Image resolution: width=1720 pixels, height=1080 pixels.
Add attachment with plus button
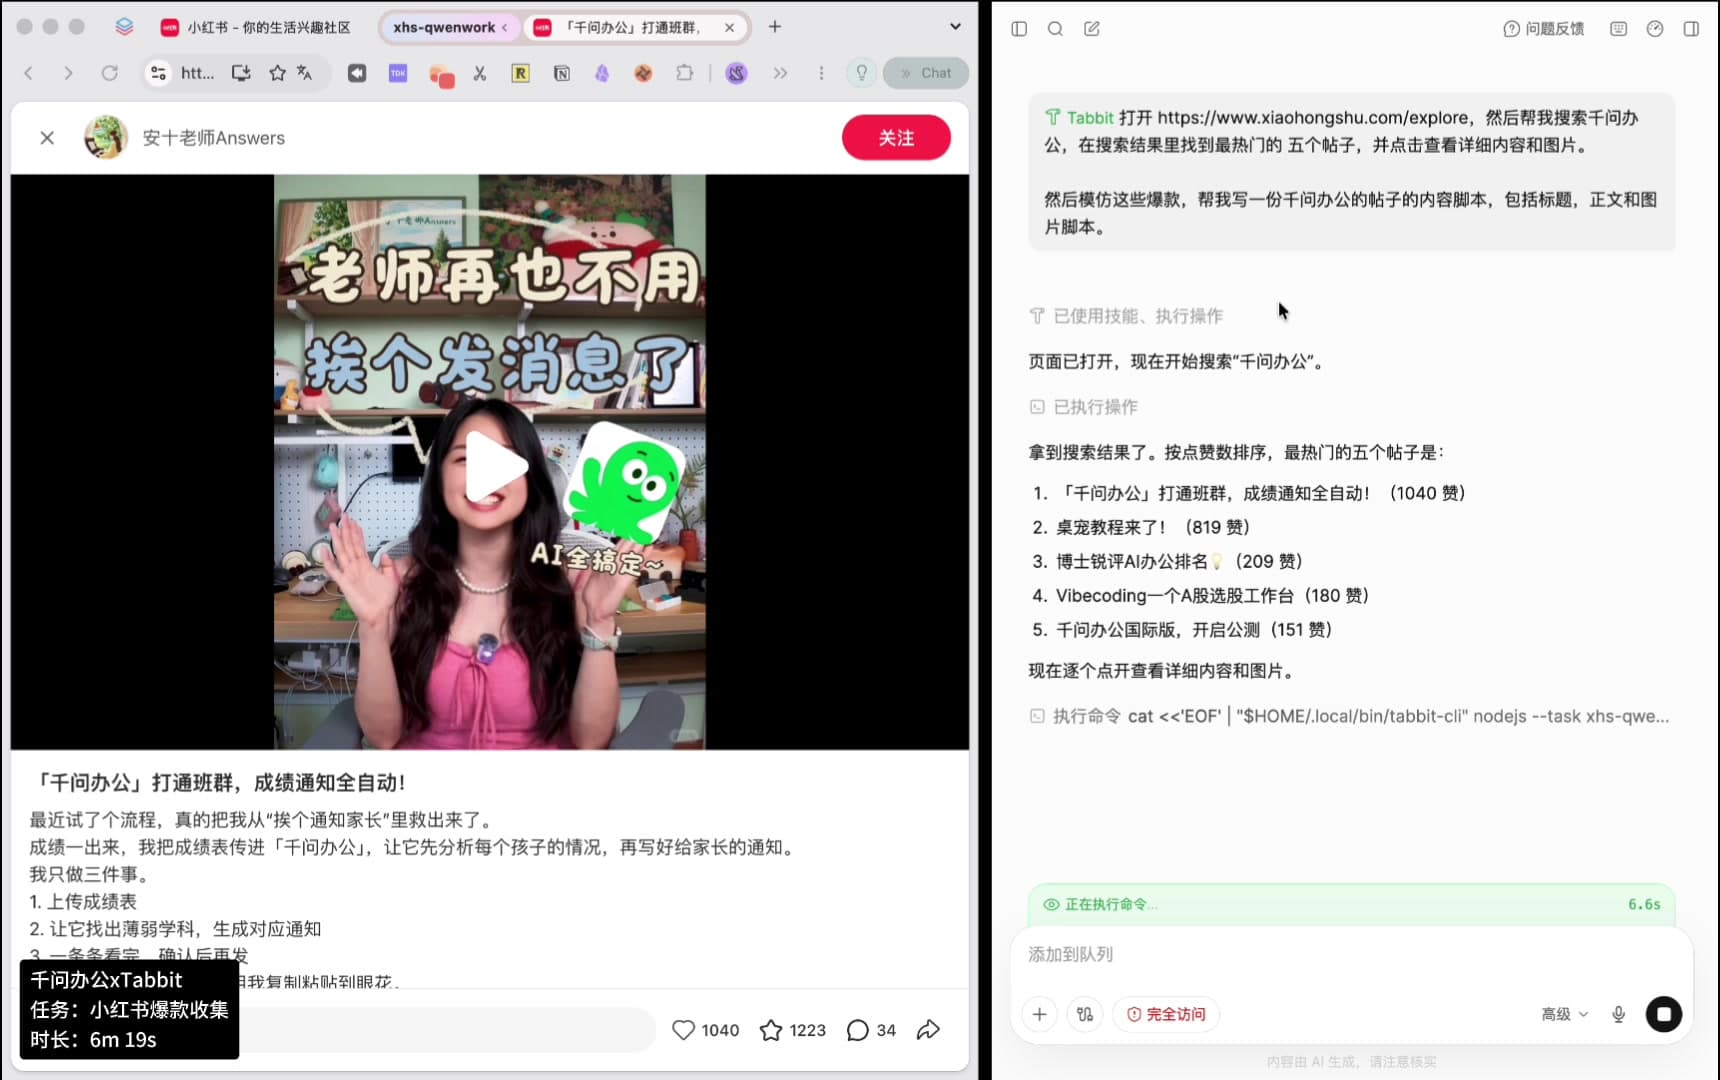point(1039,1014)
